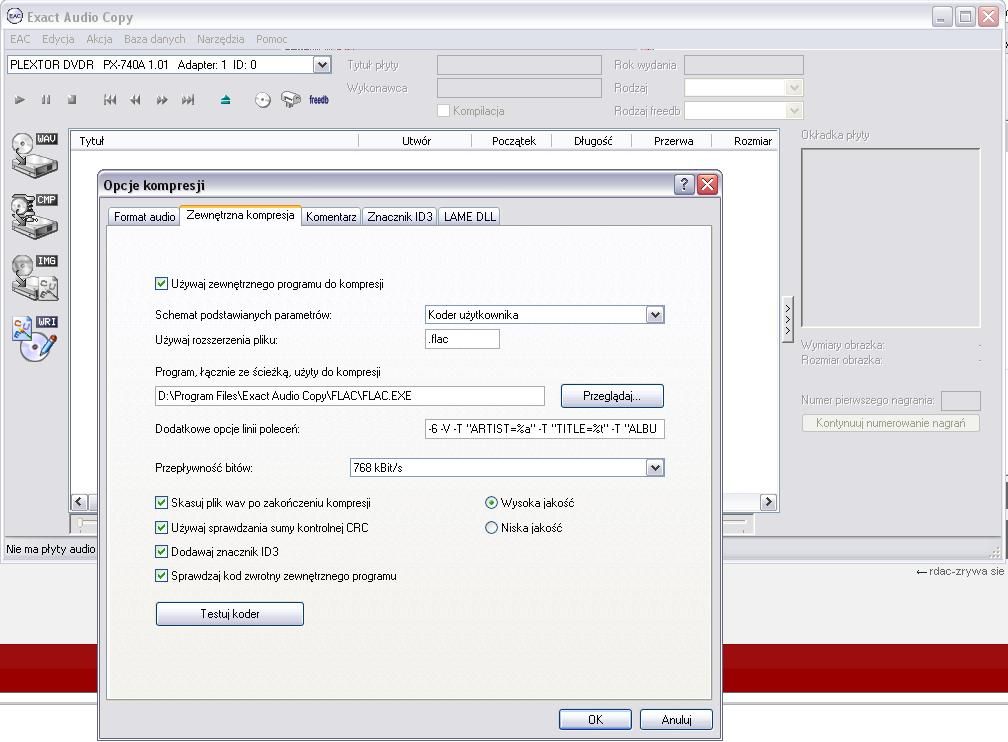This screenshot has width=1008, height=742.
Task: Click the Stop playback icon
Action: tap(72, 100)
